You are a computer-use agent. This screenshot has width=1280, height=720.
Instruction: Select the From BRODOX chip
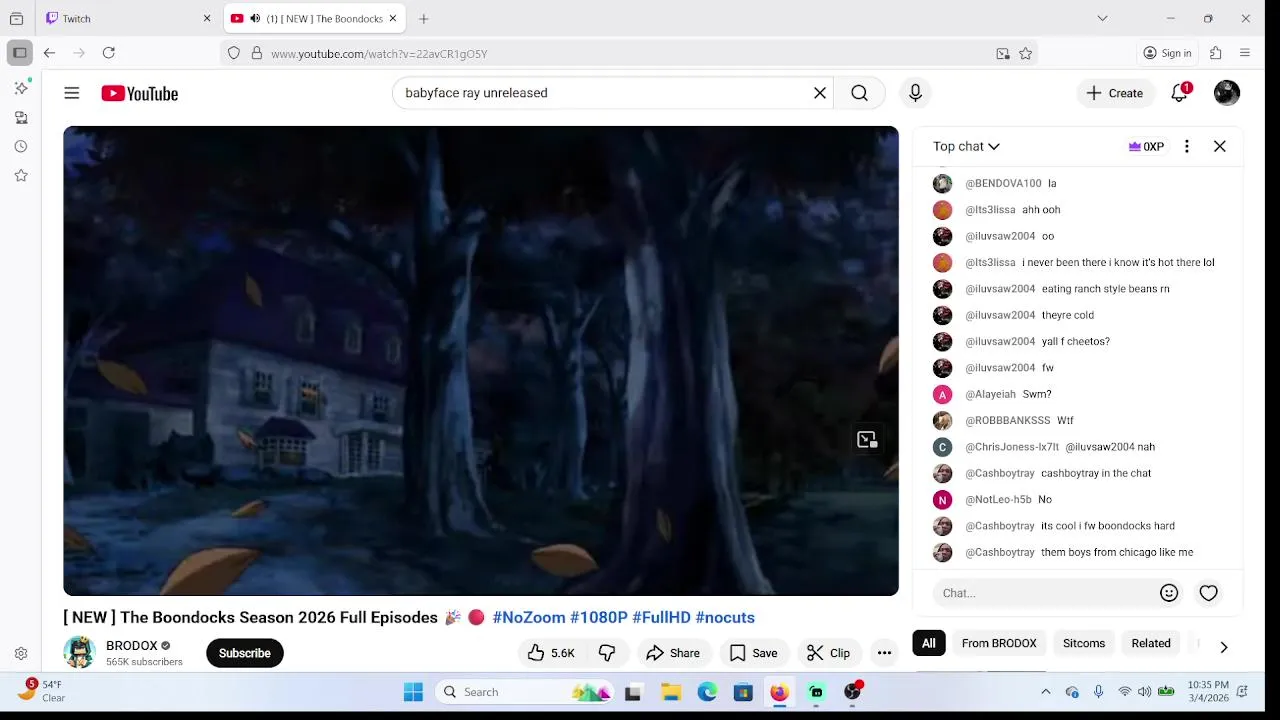tap(999, 643)
